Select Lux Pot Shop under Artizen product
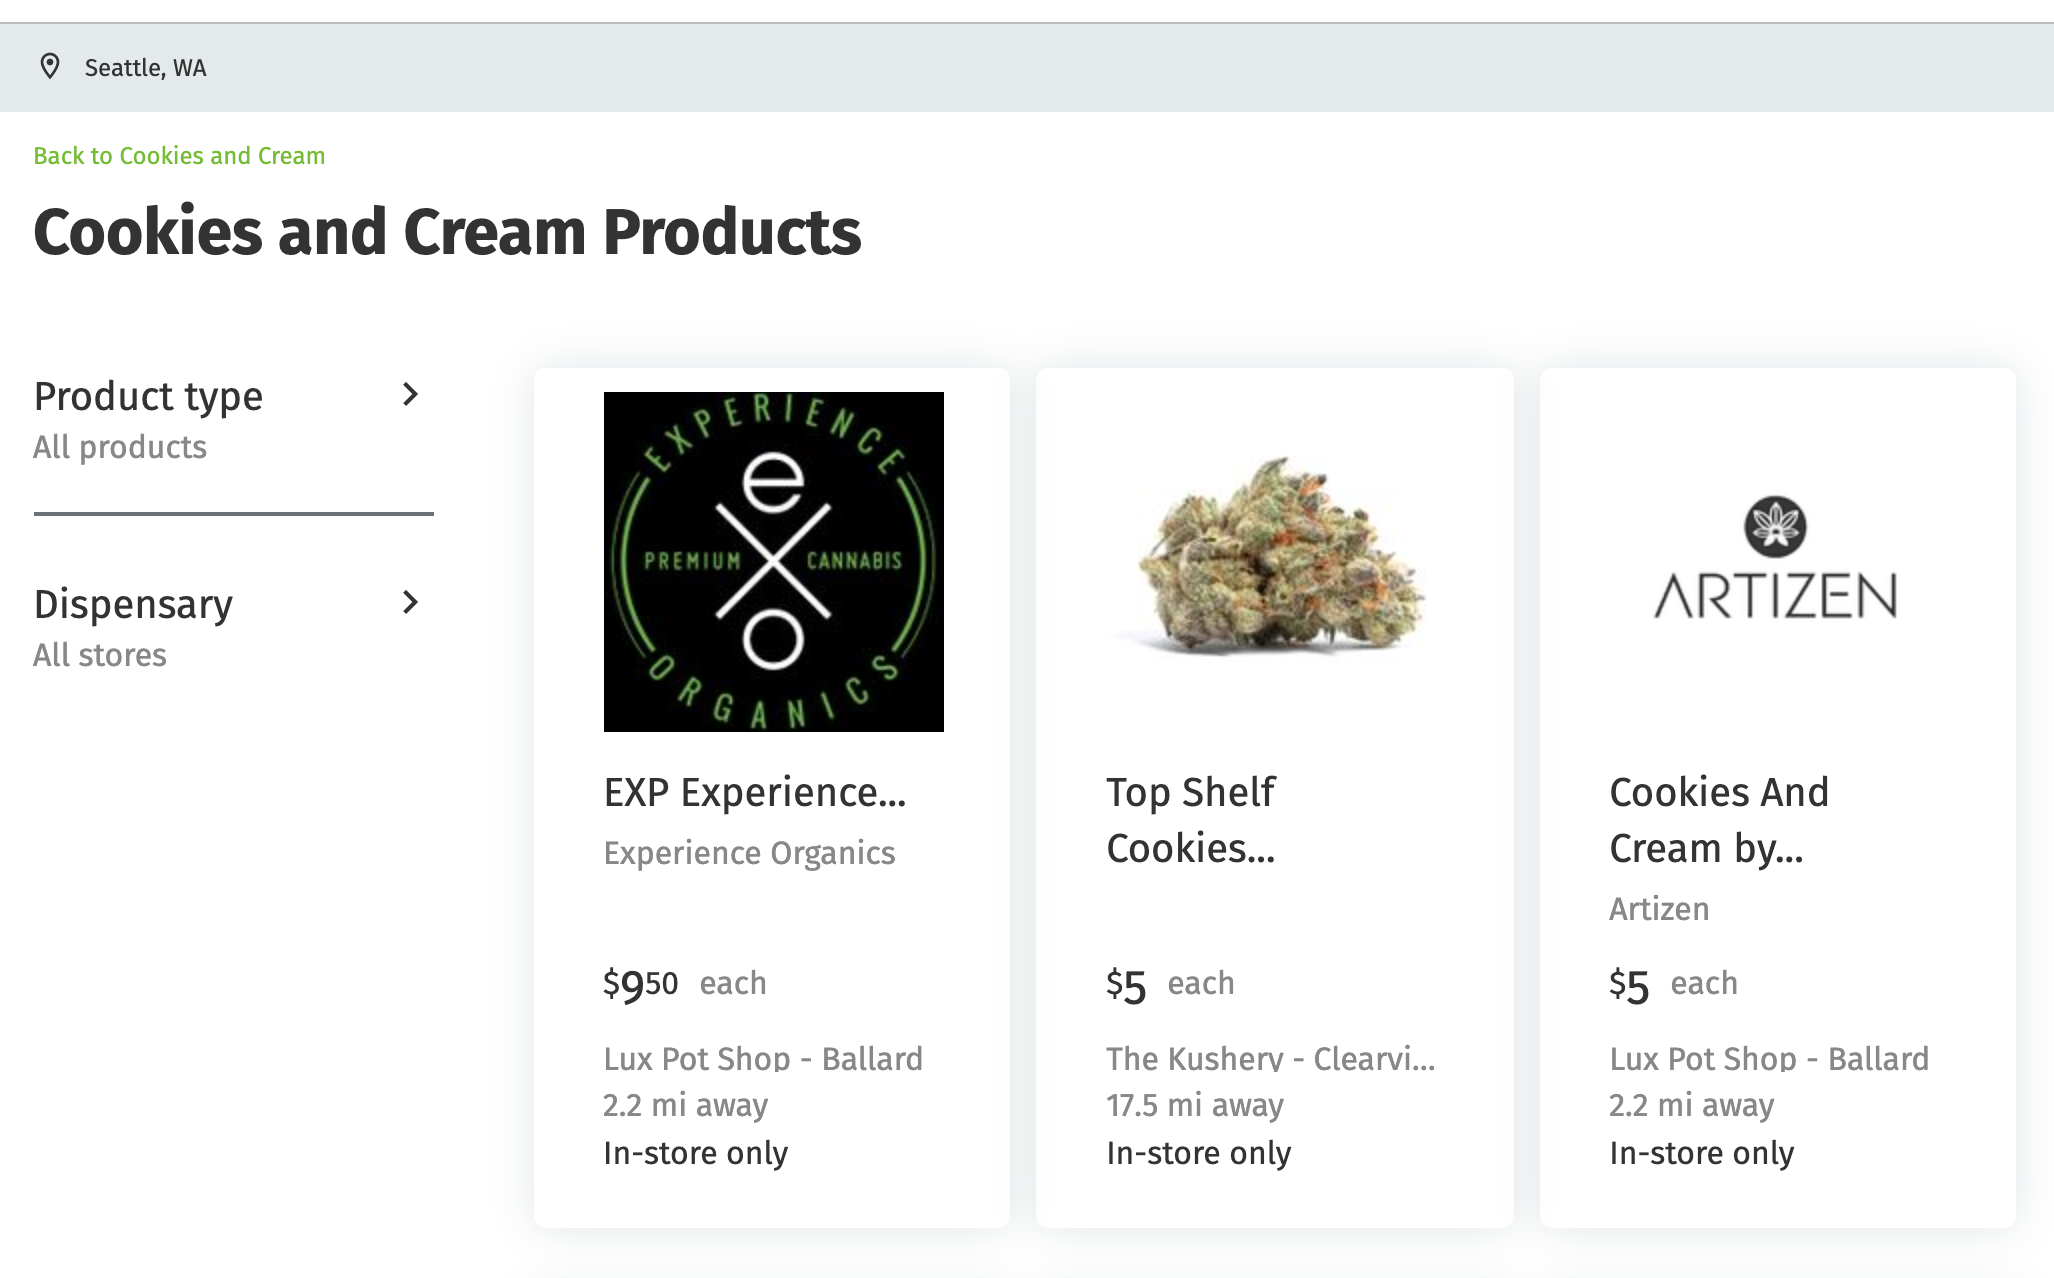Viewport: 2054px width, 1278px height. [1769, 1059]
